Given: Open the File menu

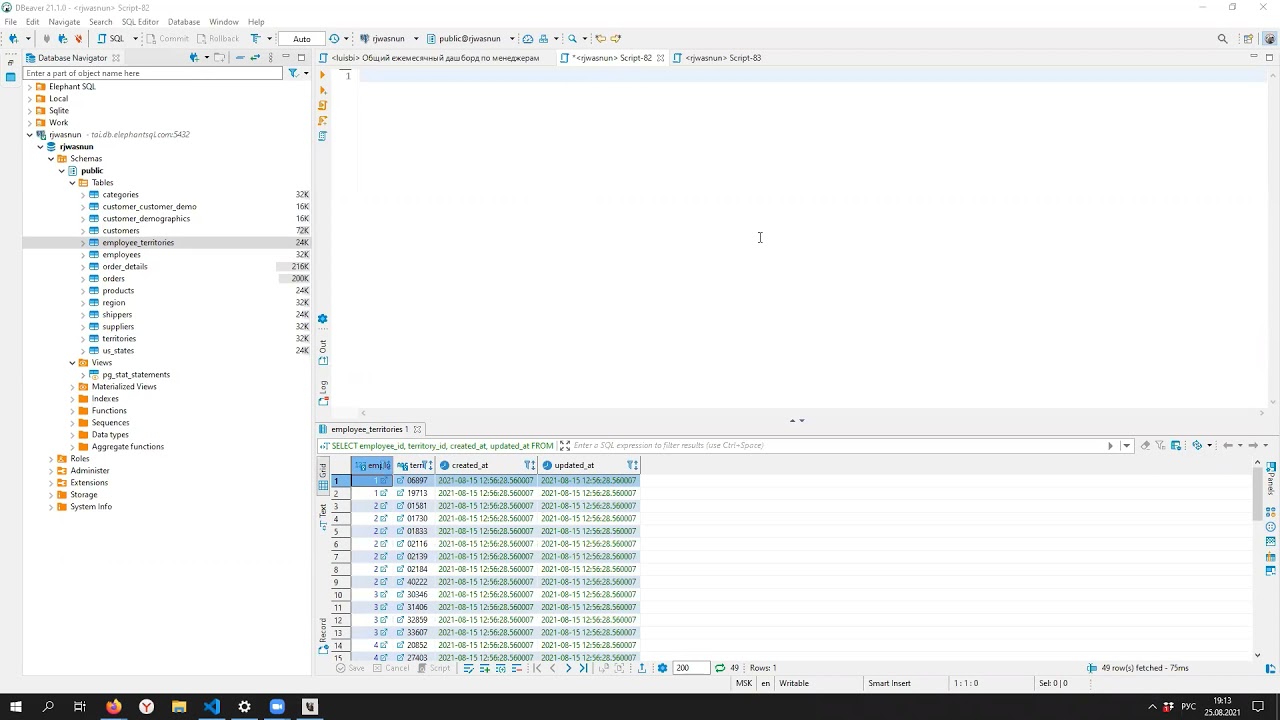Looking at the screenshot, I should (10, 21).
